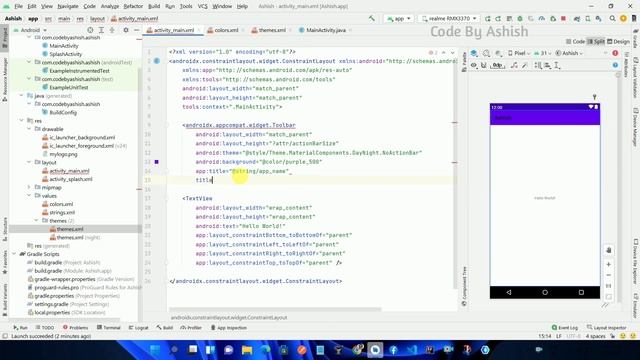Select opened file target icon in project panel
Viewport: 640px width, 360px height.
tap(90, 30)
